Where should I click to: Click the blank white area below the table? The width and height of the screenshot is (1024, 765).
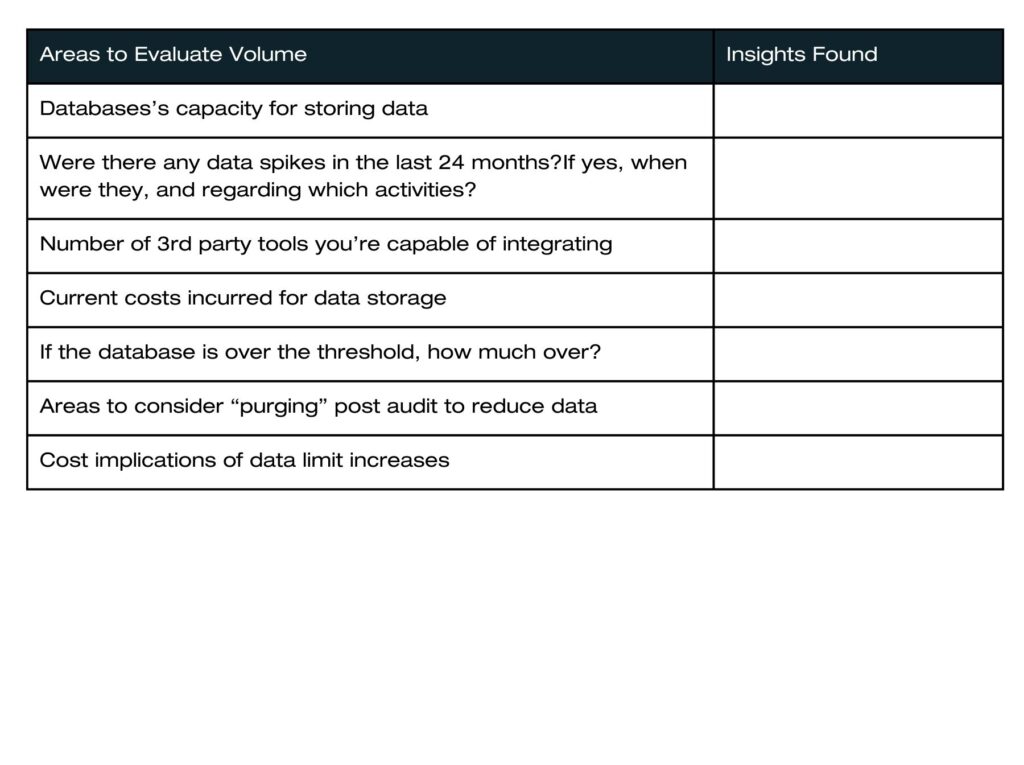point(512,620)
